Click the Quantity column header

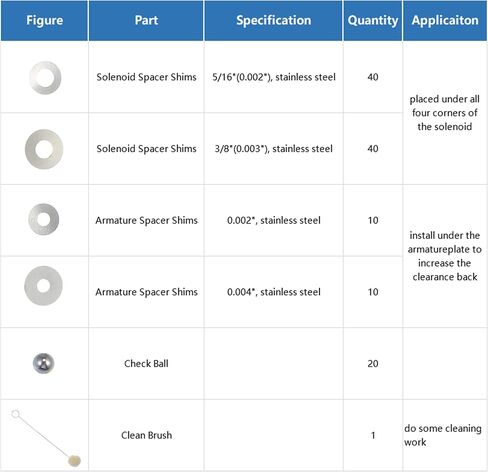pyautogui.click(x=373, y=20)
